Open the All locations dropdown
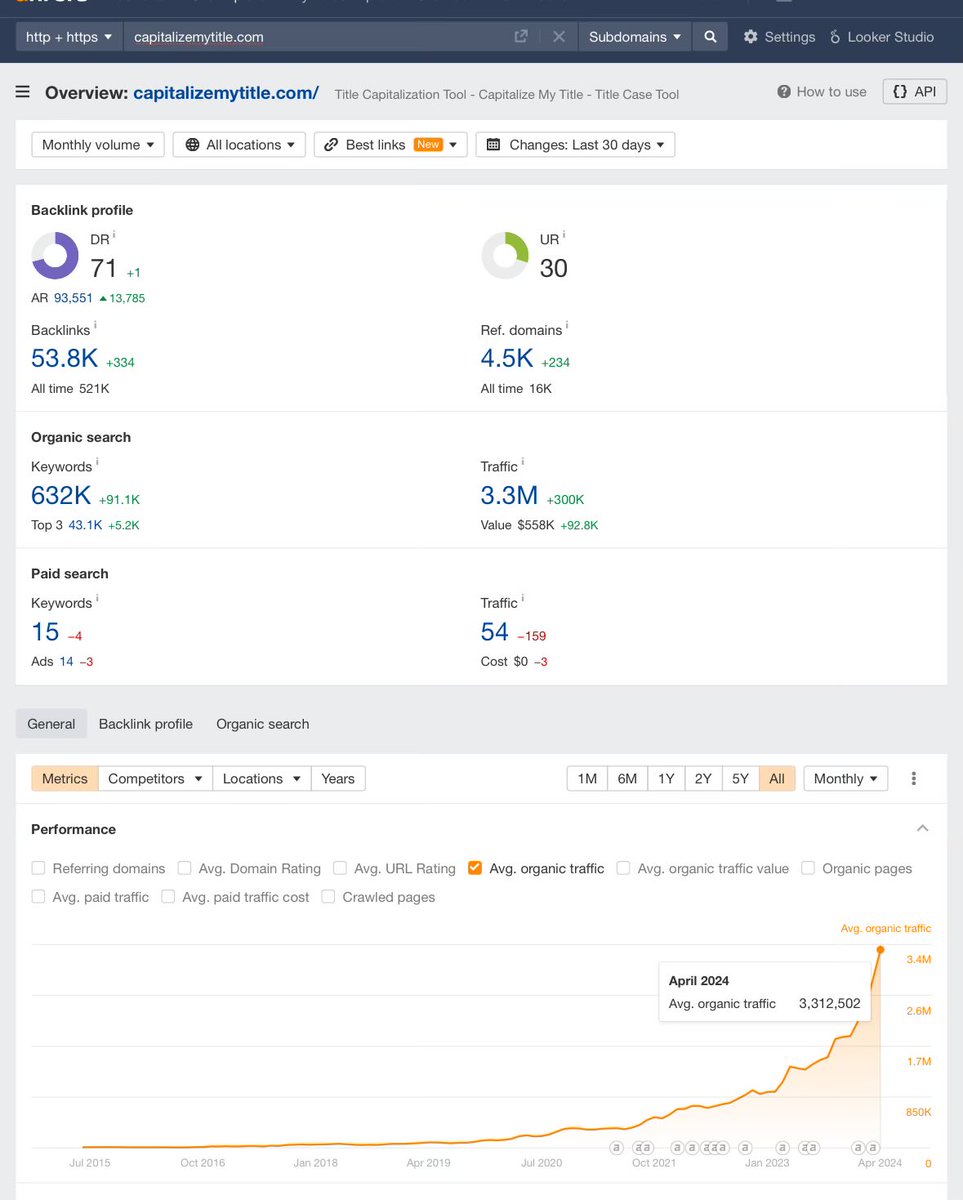 click(239, 145)
